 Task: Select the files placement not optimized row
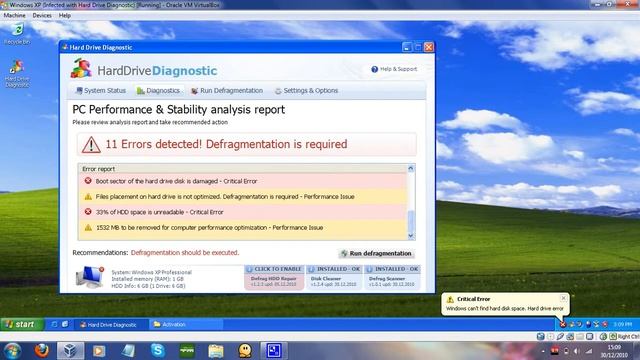(243, 196)
